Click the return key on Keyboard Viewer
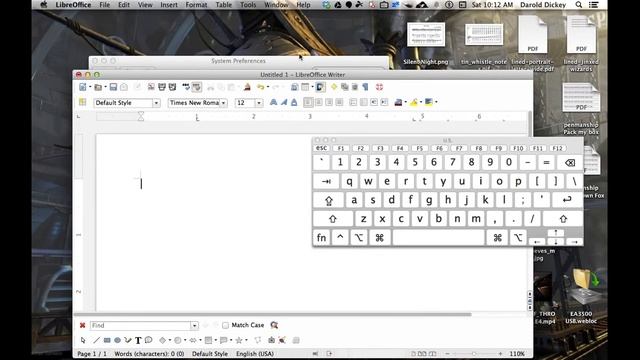This screenshot has width=640, height=360. coord(567,200)
